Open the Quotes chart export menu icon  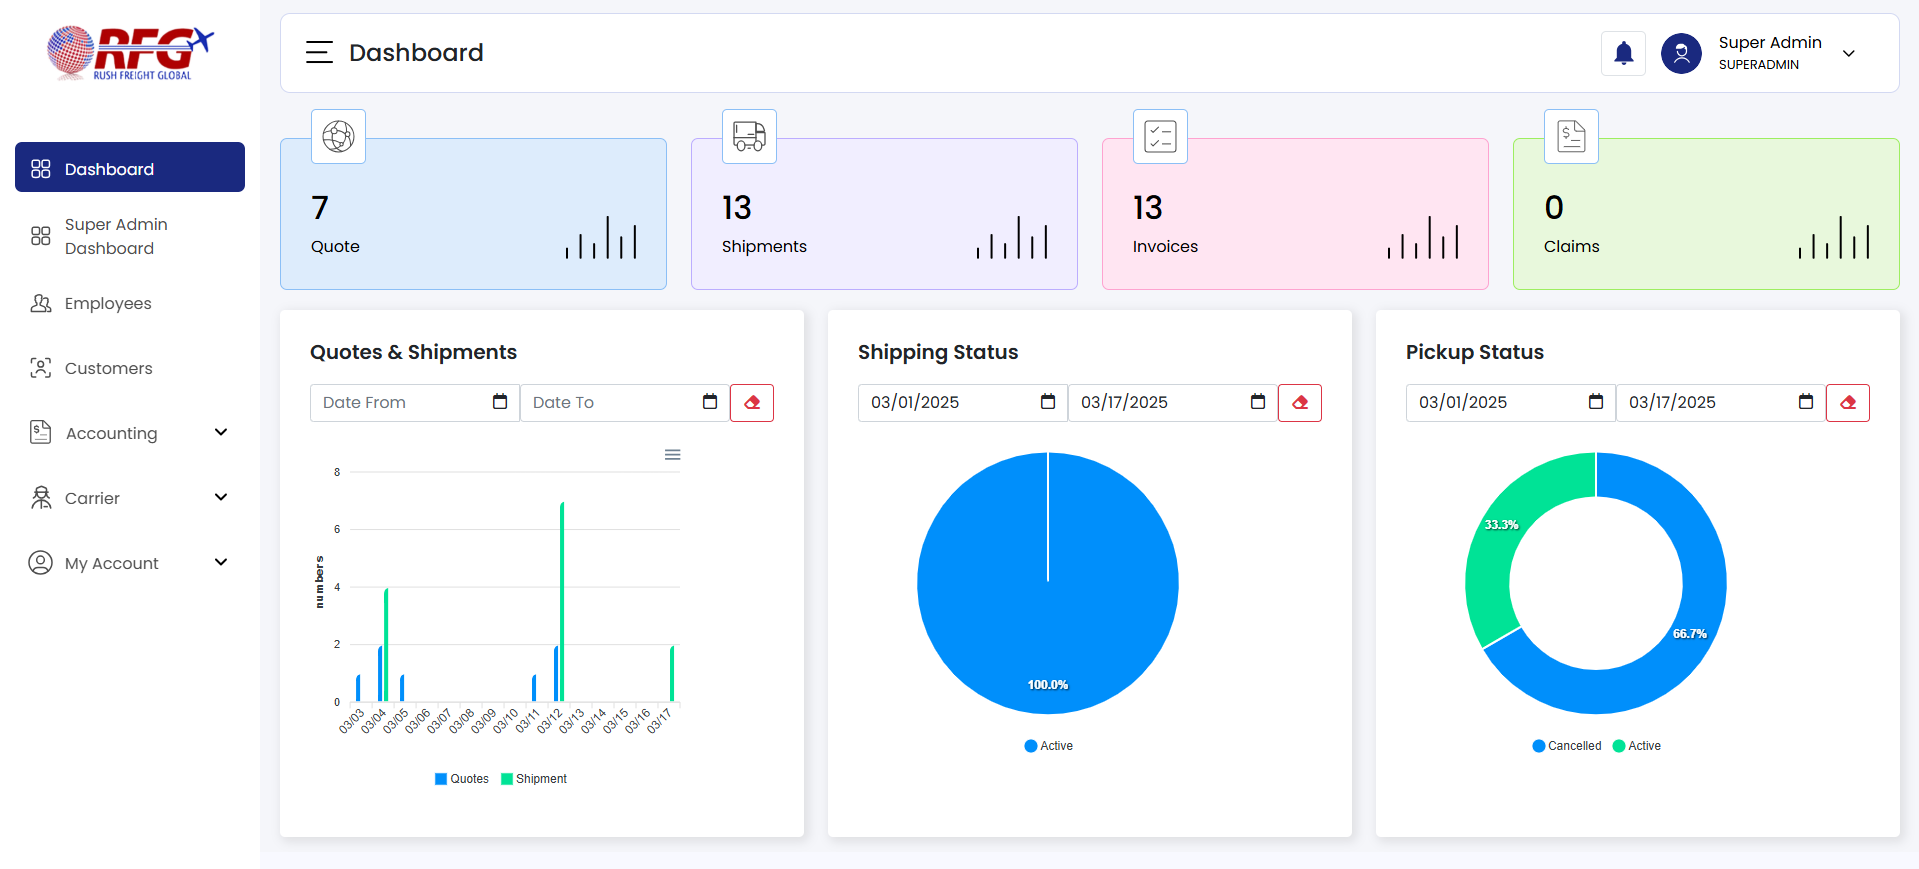click(x=673, y=455)
